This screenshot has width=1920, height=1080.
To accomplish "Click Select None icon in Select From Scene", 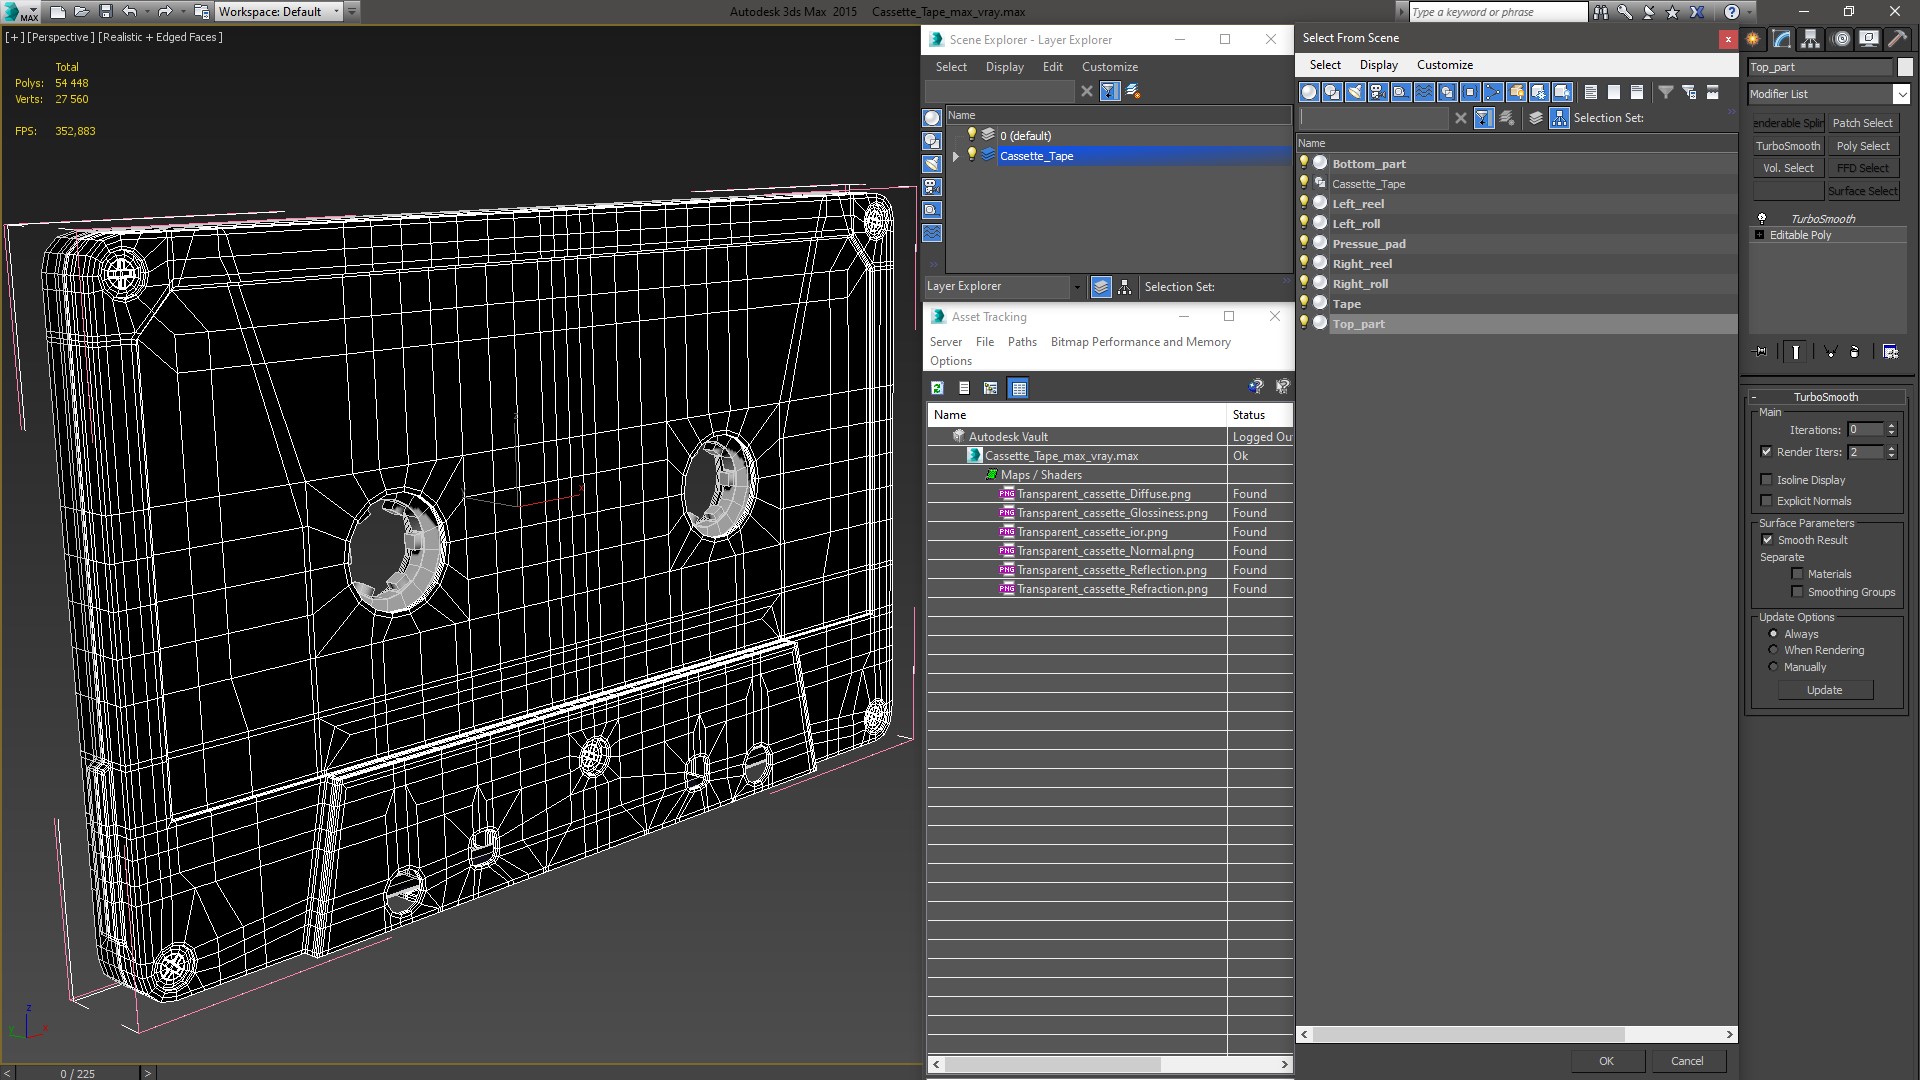I will (1614, 92).
